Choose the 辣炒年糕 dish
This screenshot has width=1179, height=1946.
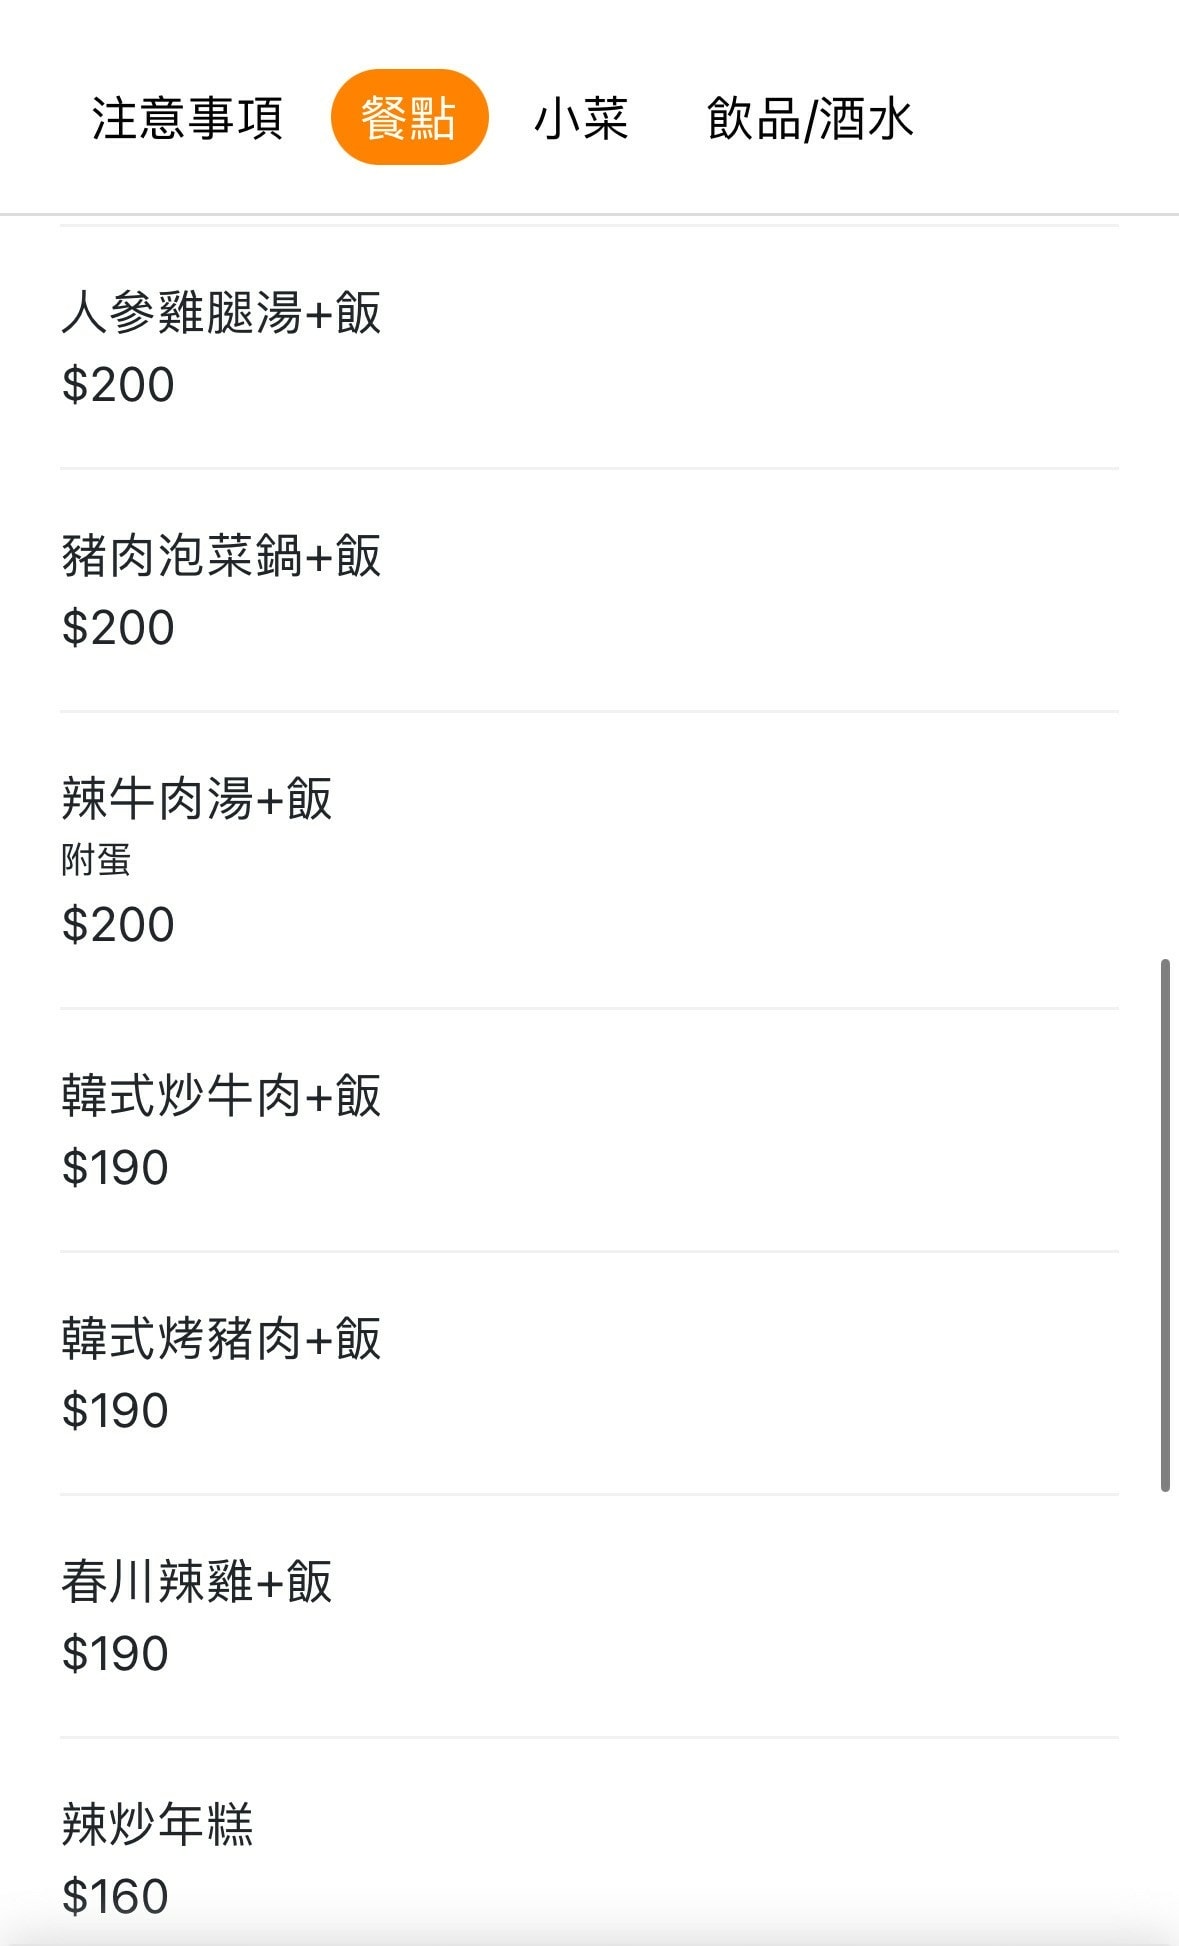click(158, 1825)
